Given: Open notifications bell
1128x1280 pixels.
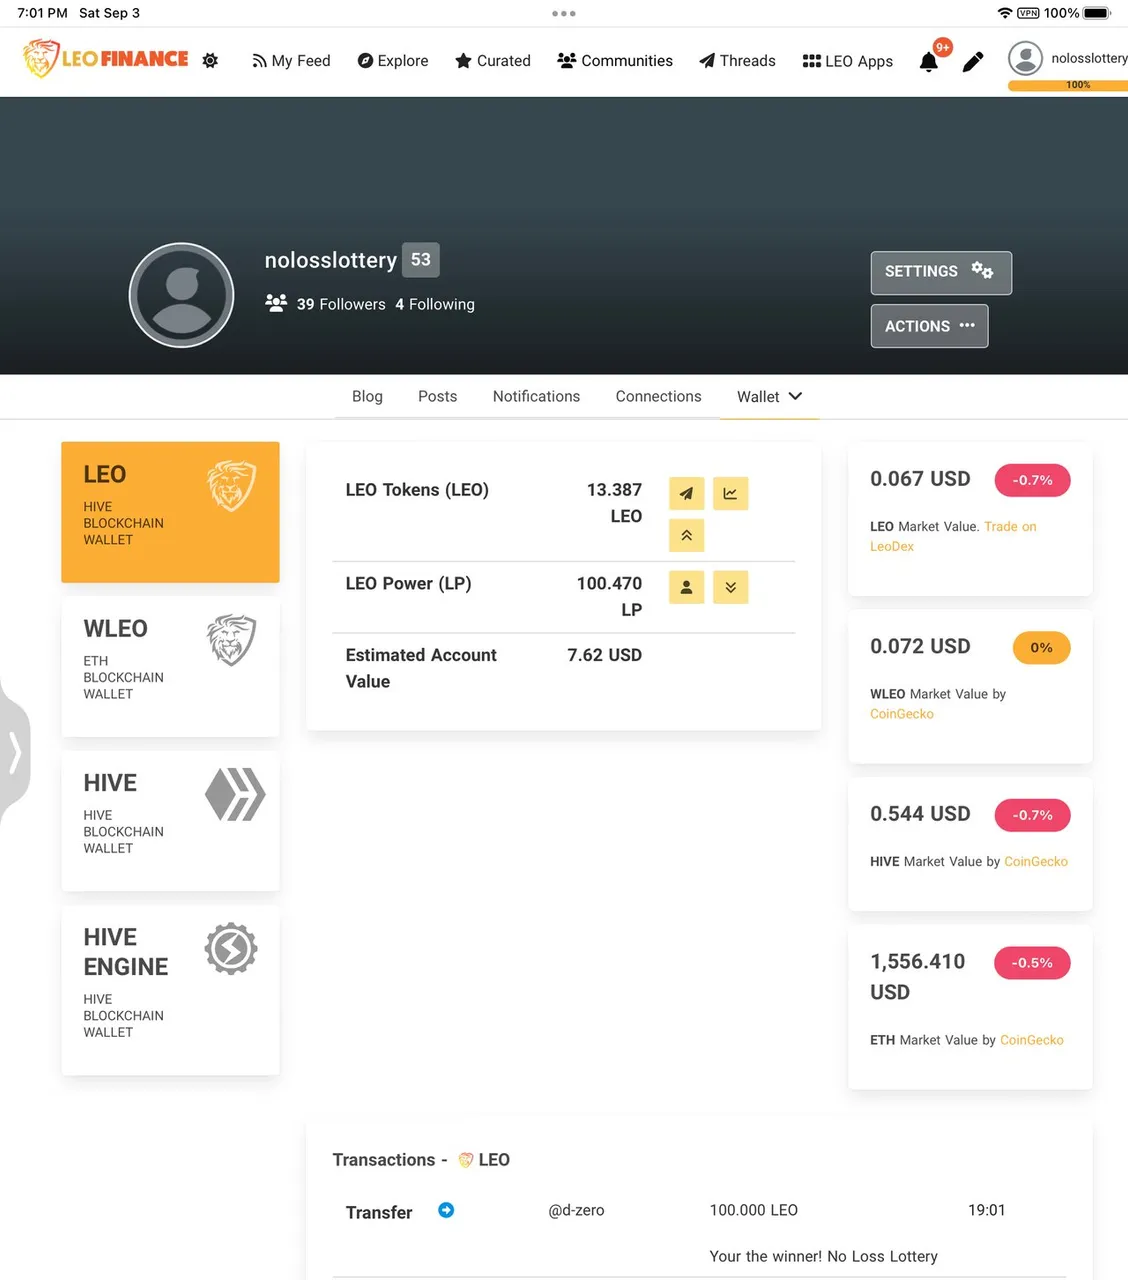Looking at the screenshot, I should point(929,62).
